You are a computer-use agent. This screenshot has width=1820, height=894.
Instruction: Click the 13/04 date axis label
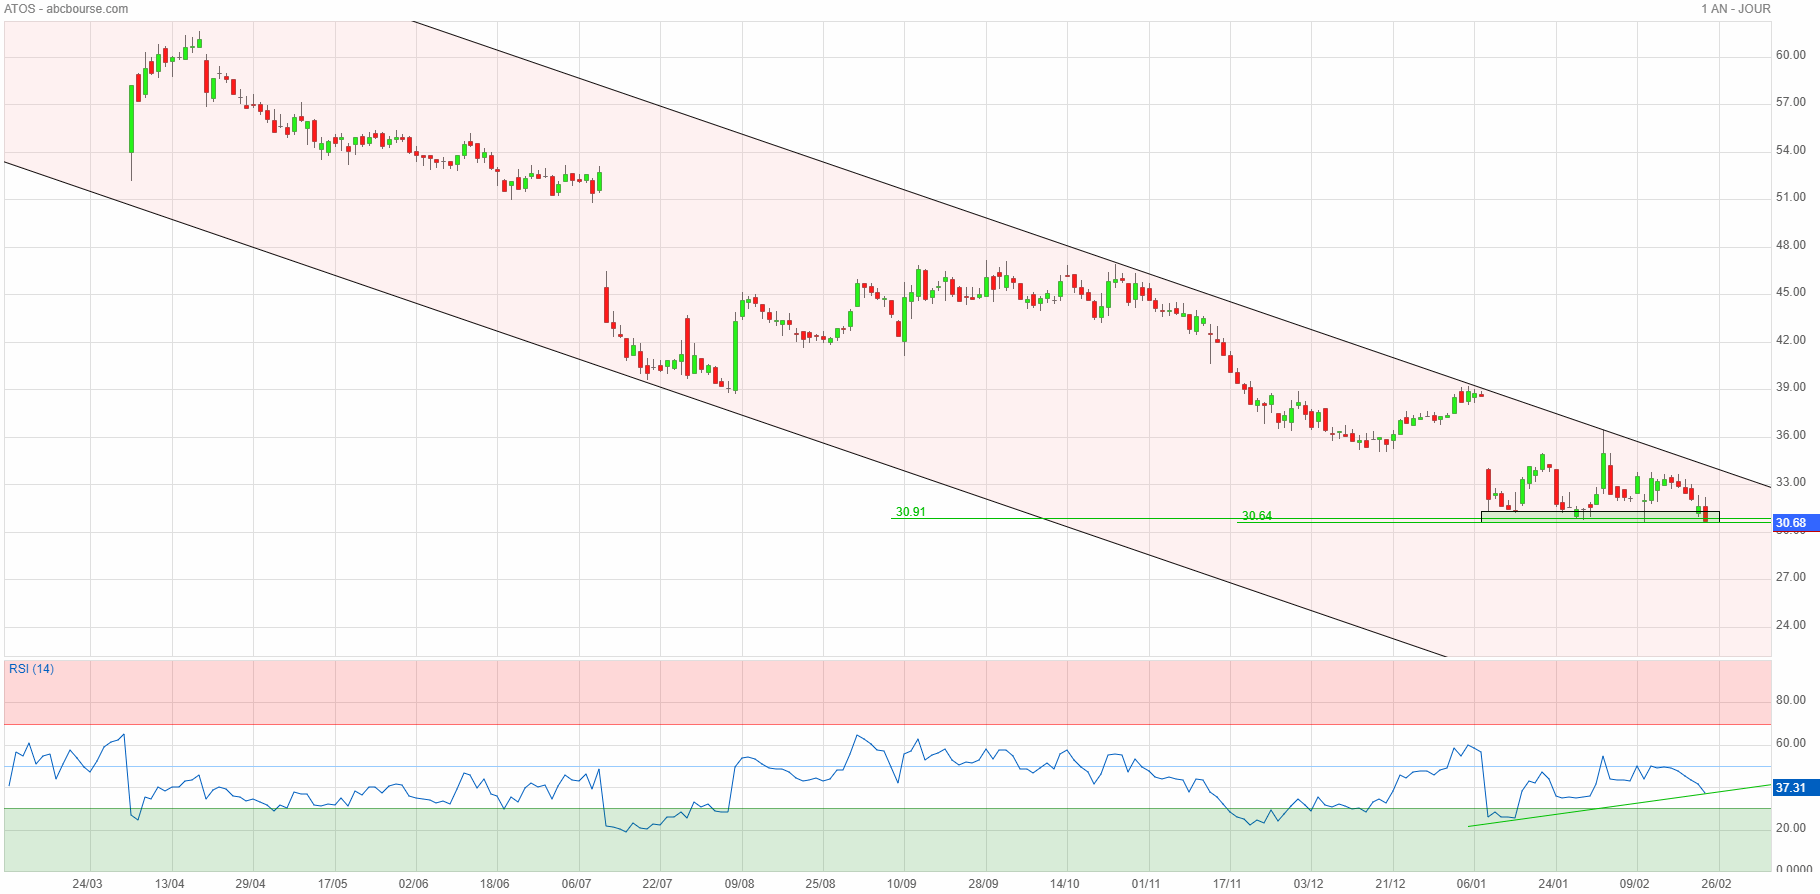169,884
